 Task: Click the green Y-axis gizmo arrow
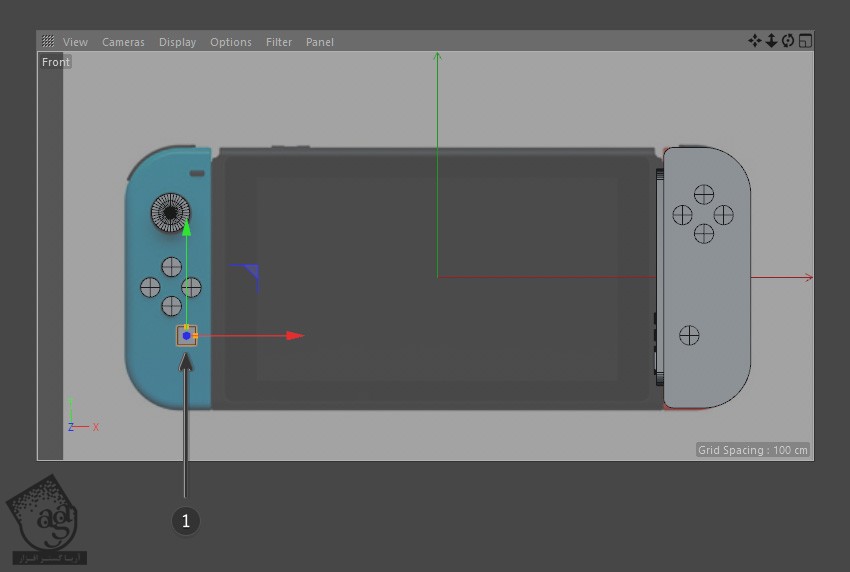186,227
